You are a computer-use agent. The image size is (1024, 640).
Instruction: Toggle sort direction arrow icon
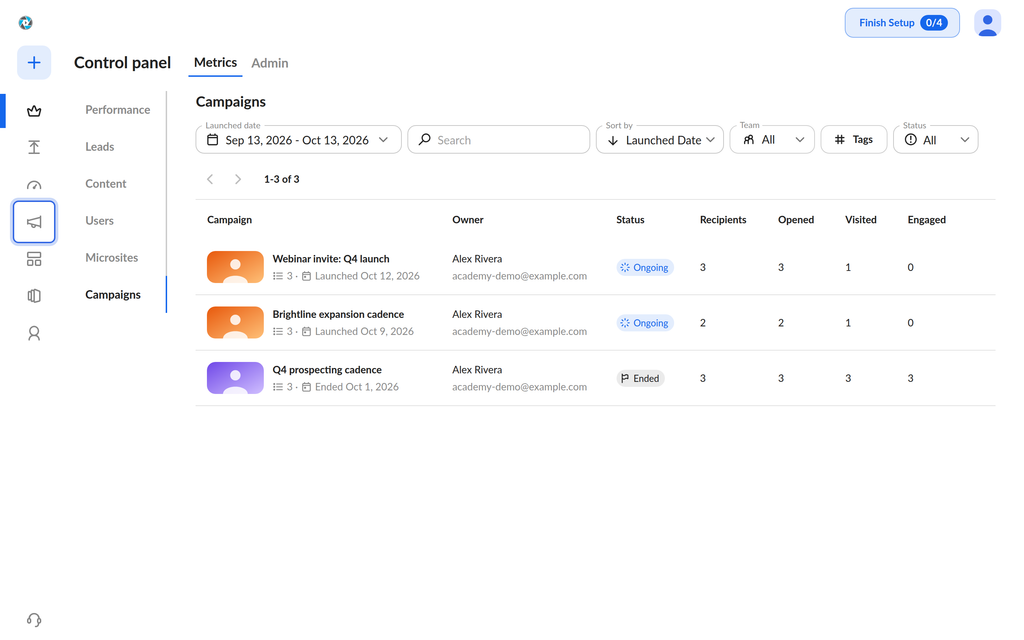(613, 140)
